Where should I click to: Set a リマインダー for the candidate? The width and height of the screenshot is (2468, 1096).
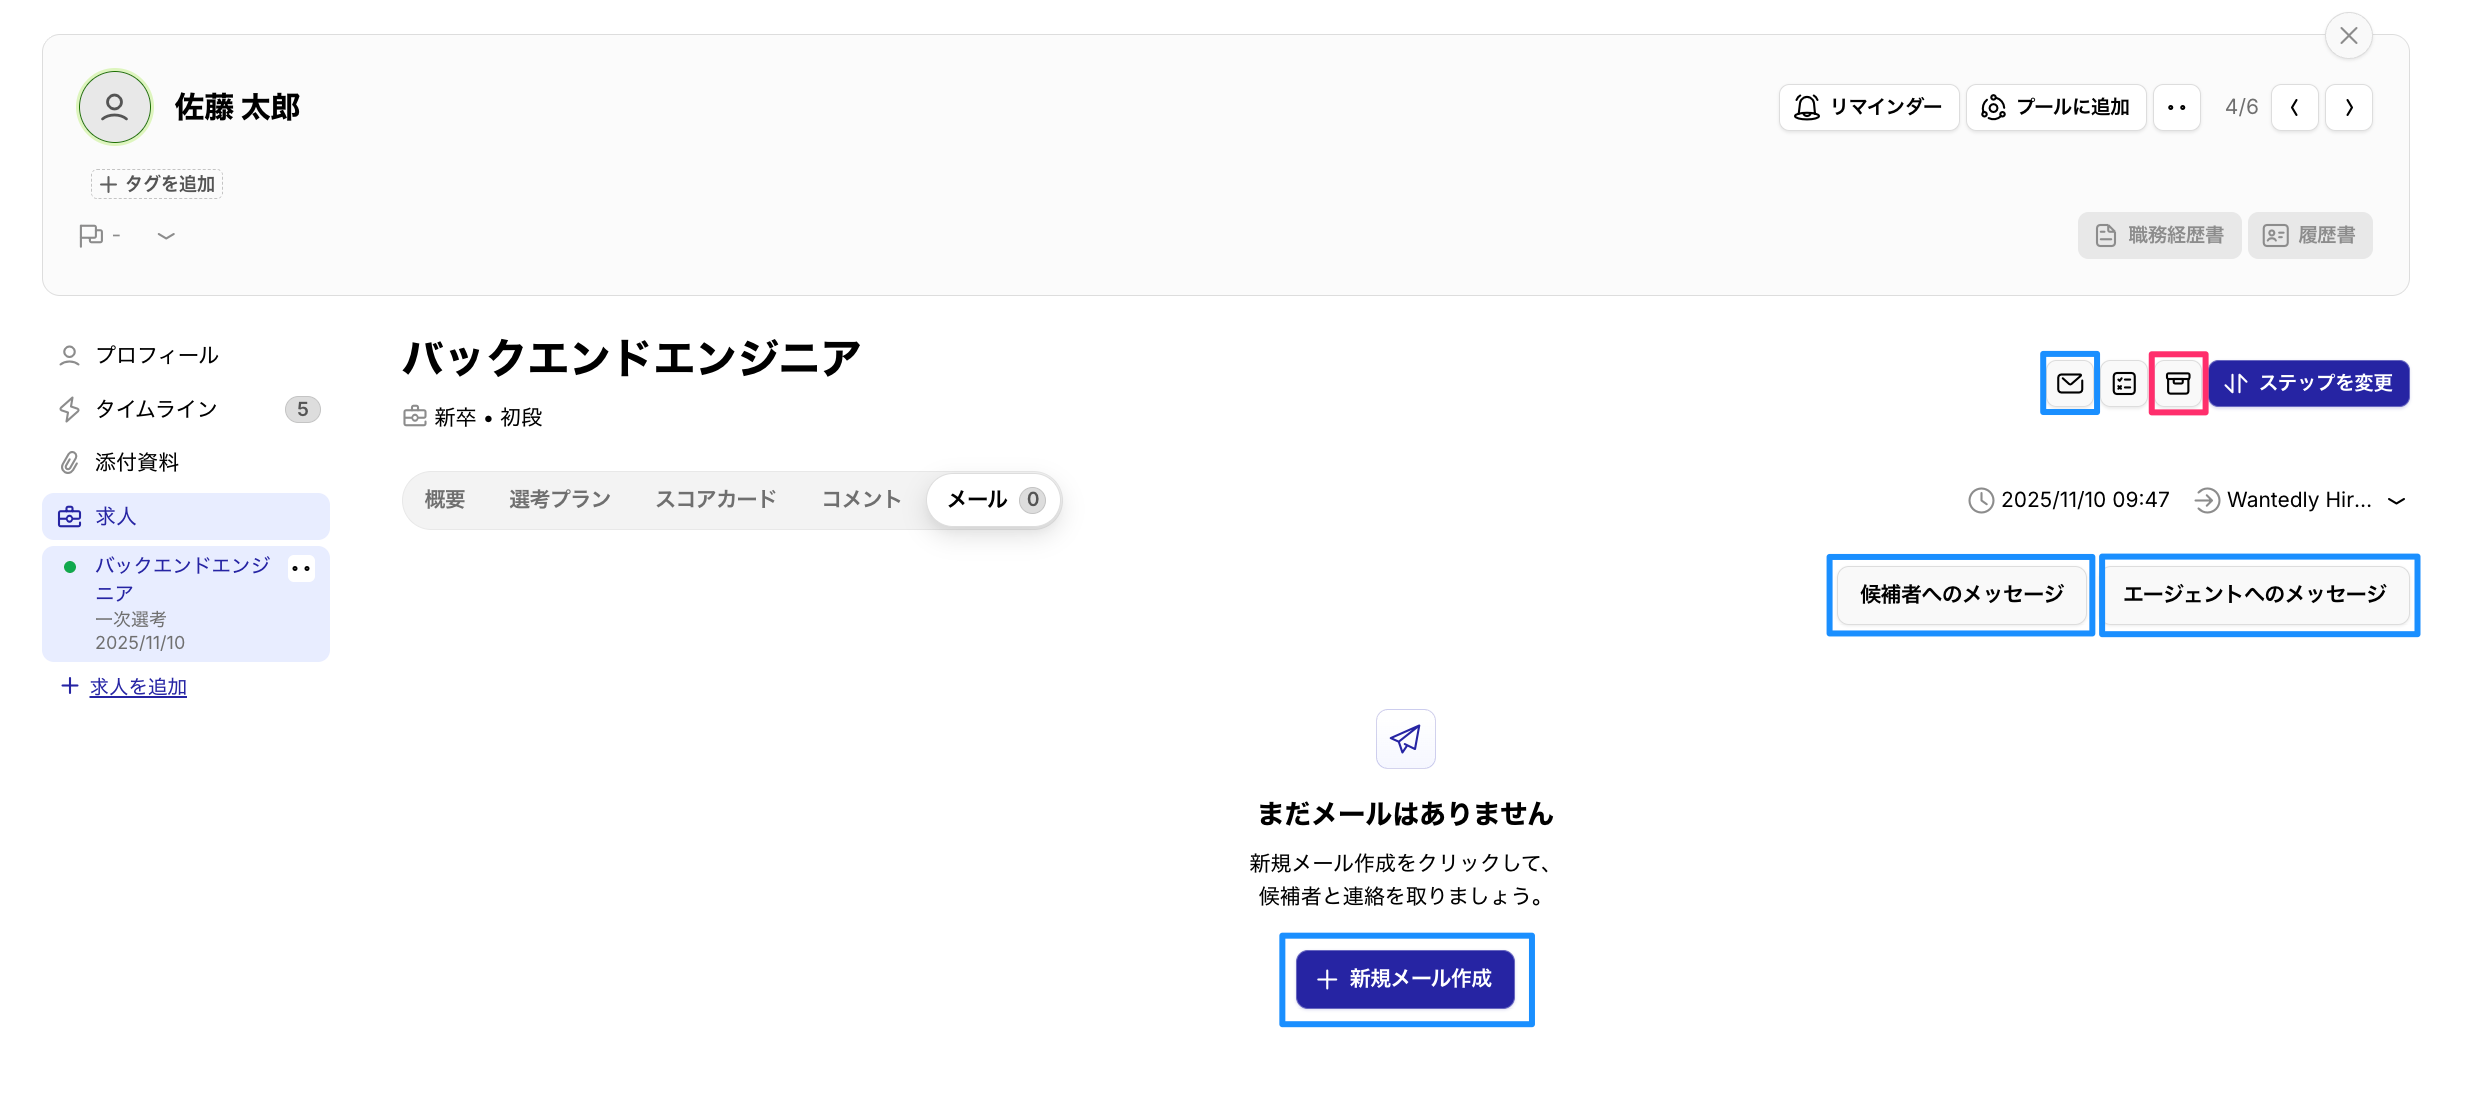1868,107
